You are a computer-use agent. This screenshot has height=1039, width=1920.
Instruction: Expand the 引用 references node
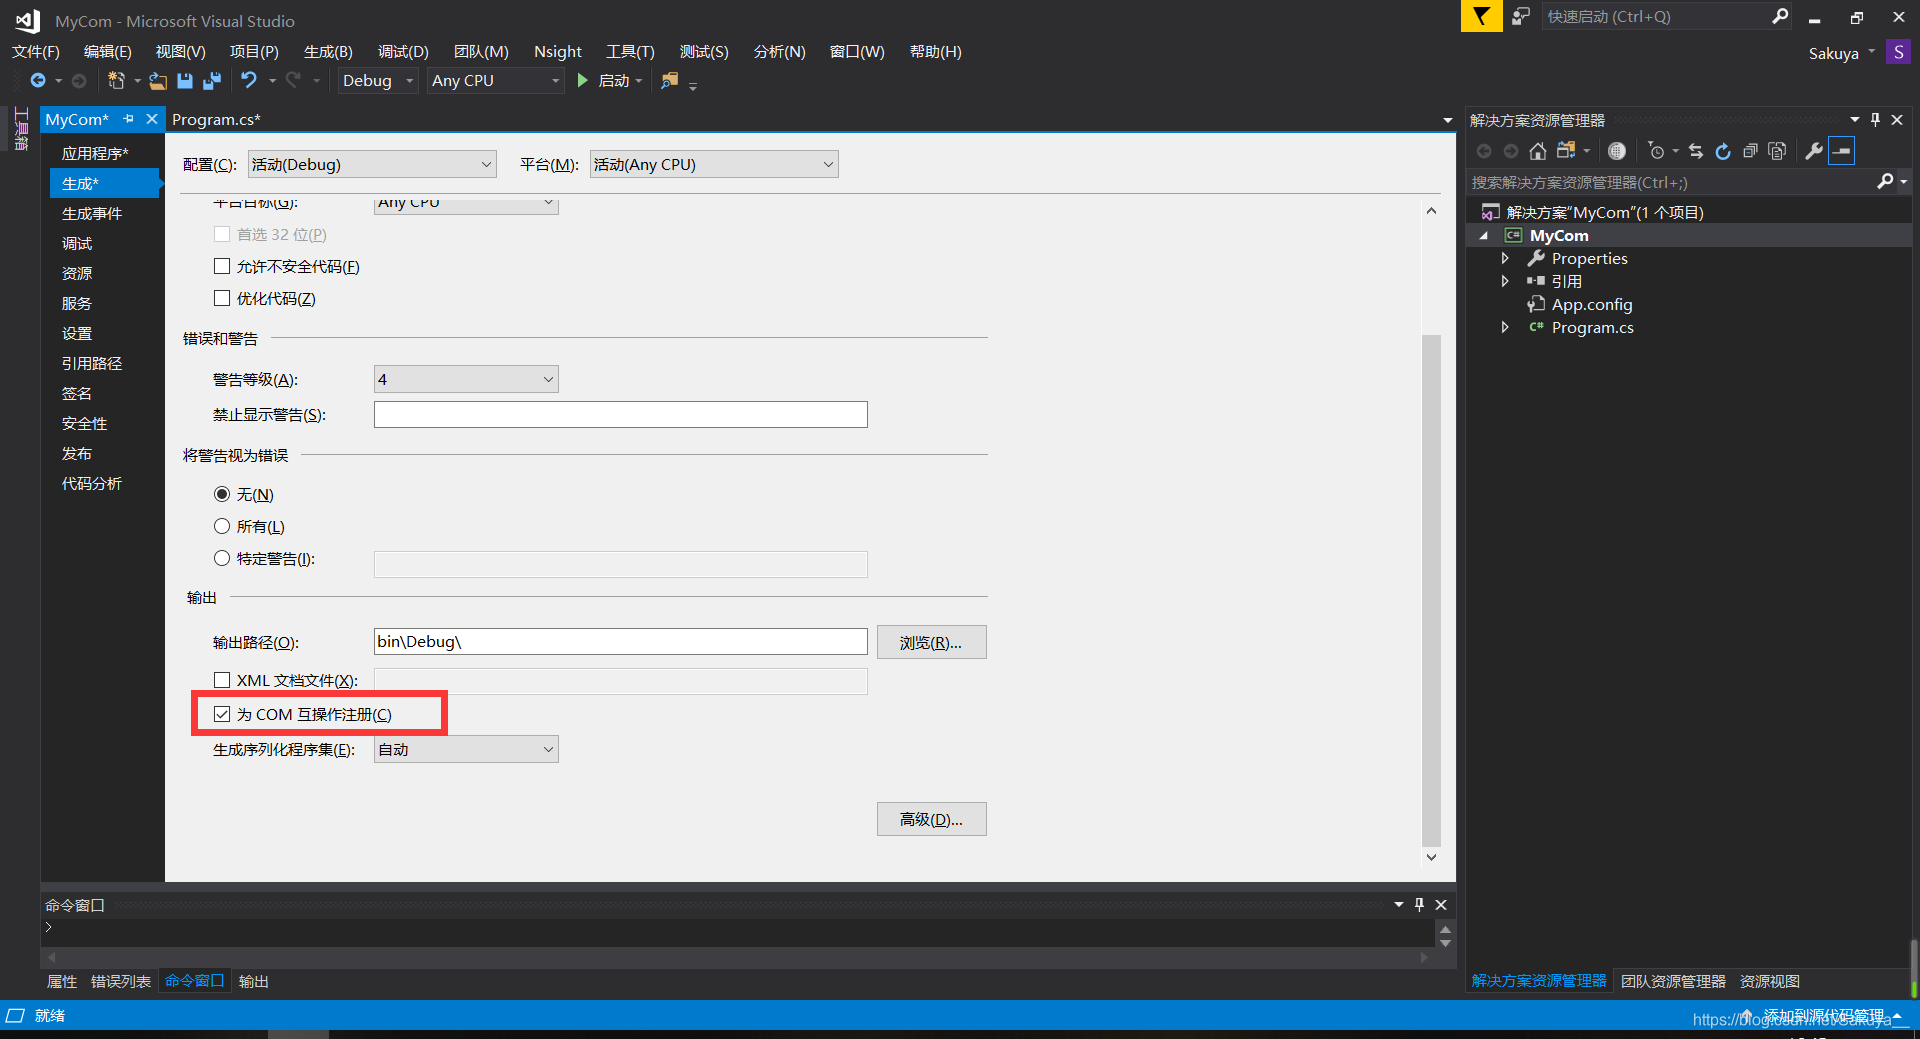click(x=1505, y=281)
